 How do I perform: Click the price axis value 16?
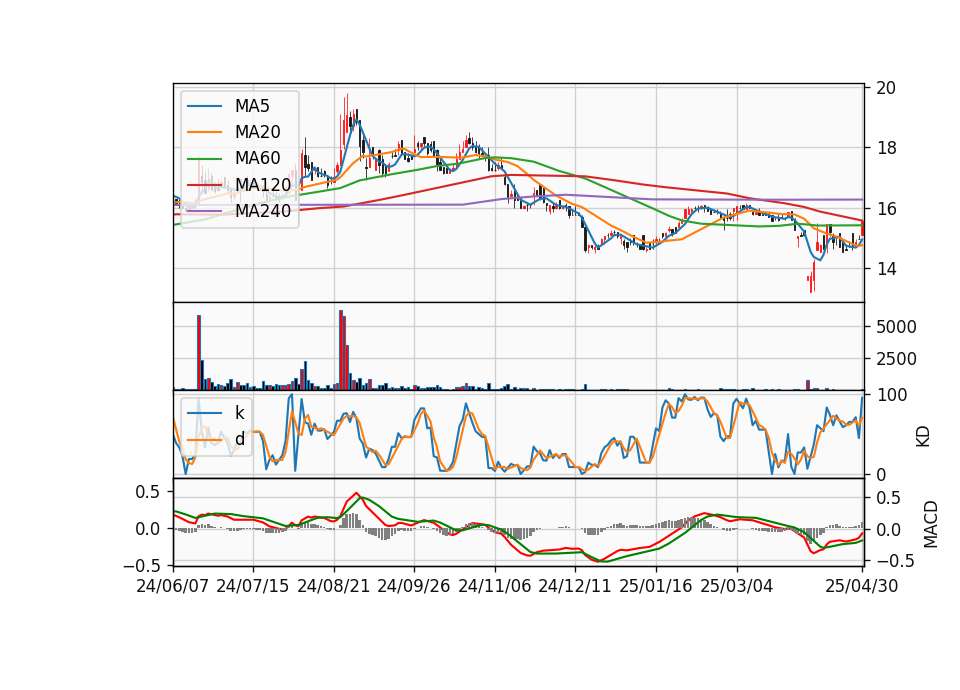886,209
